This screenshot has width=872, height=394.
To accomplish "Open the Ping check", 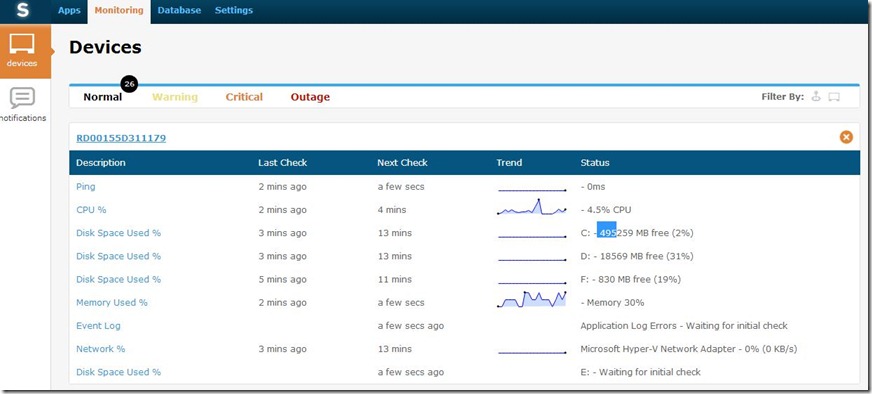I will pyautogui.click(x=86, y=187).
